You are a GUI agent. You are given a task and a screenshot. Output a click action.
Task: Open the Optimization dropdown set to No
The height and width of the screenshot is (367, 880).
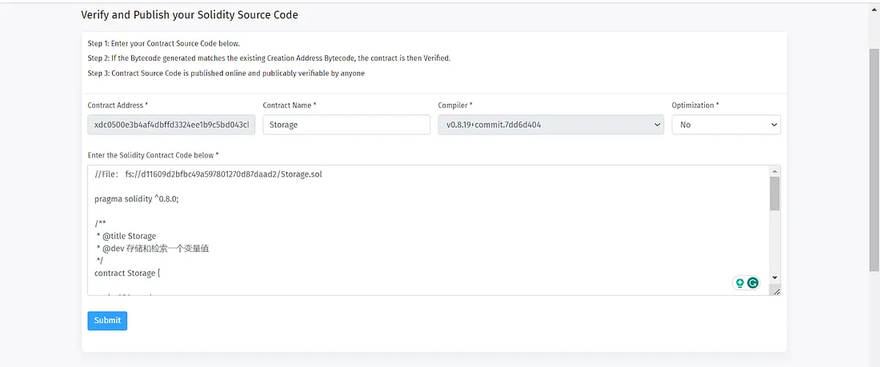pos(726,125)
